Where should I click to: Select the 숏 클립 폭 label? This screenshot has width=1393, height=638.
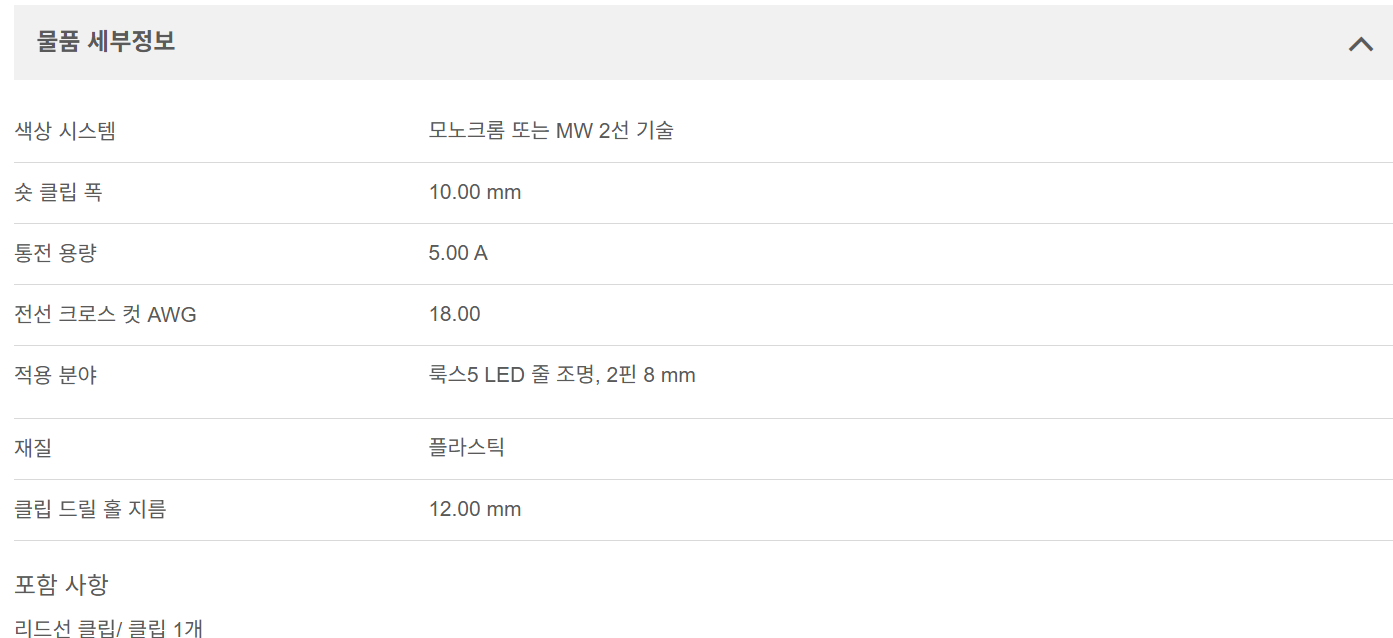click(x=58, y=192)
